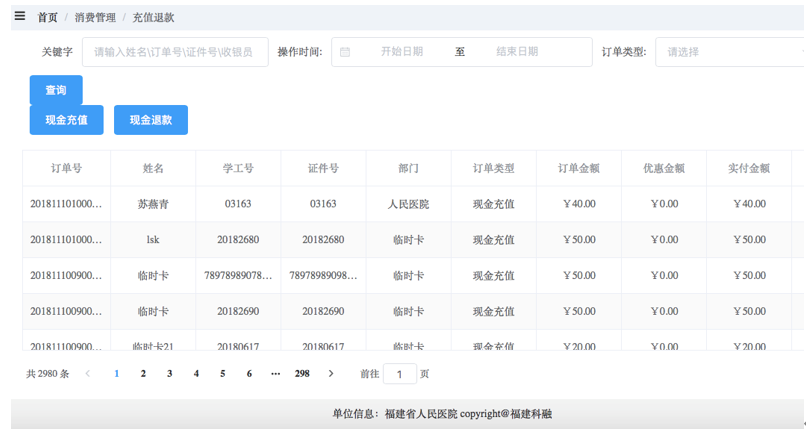Select the name cell lsk
The width and height of the screenshot is (806, 430).
point(153,239)
